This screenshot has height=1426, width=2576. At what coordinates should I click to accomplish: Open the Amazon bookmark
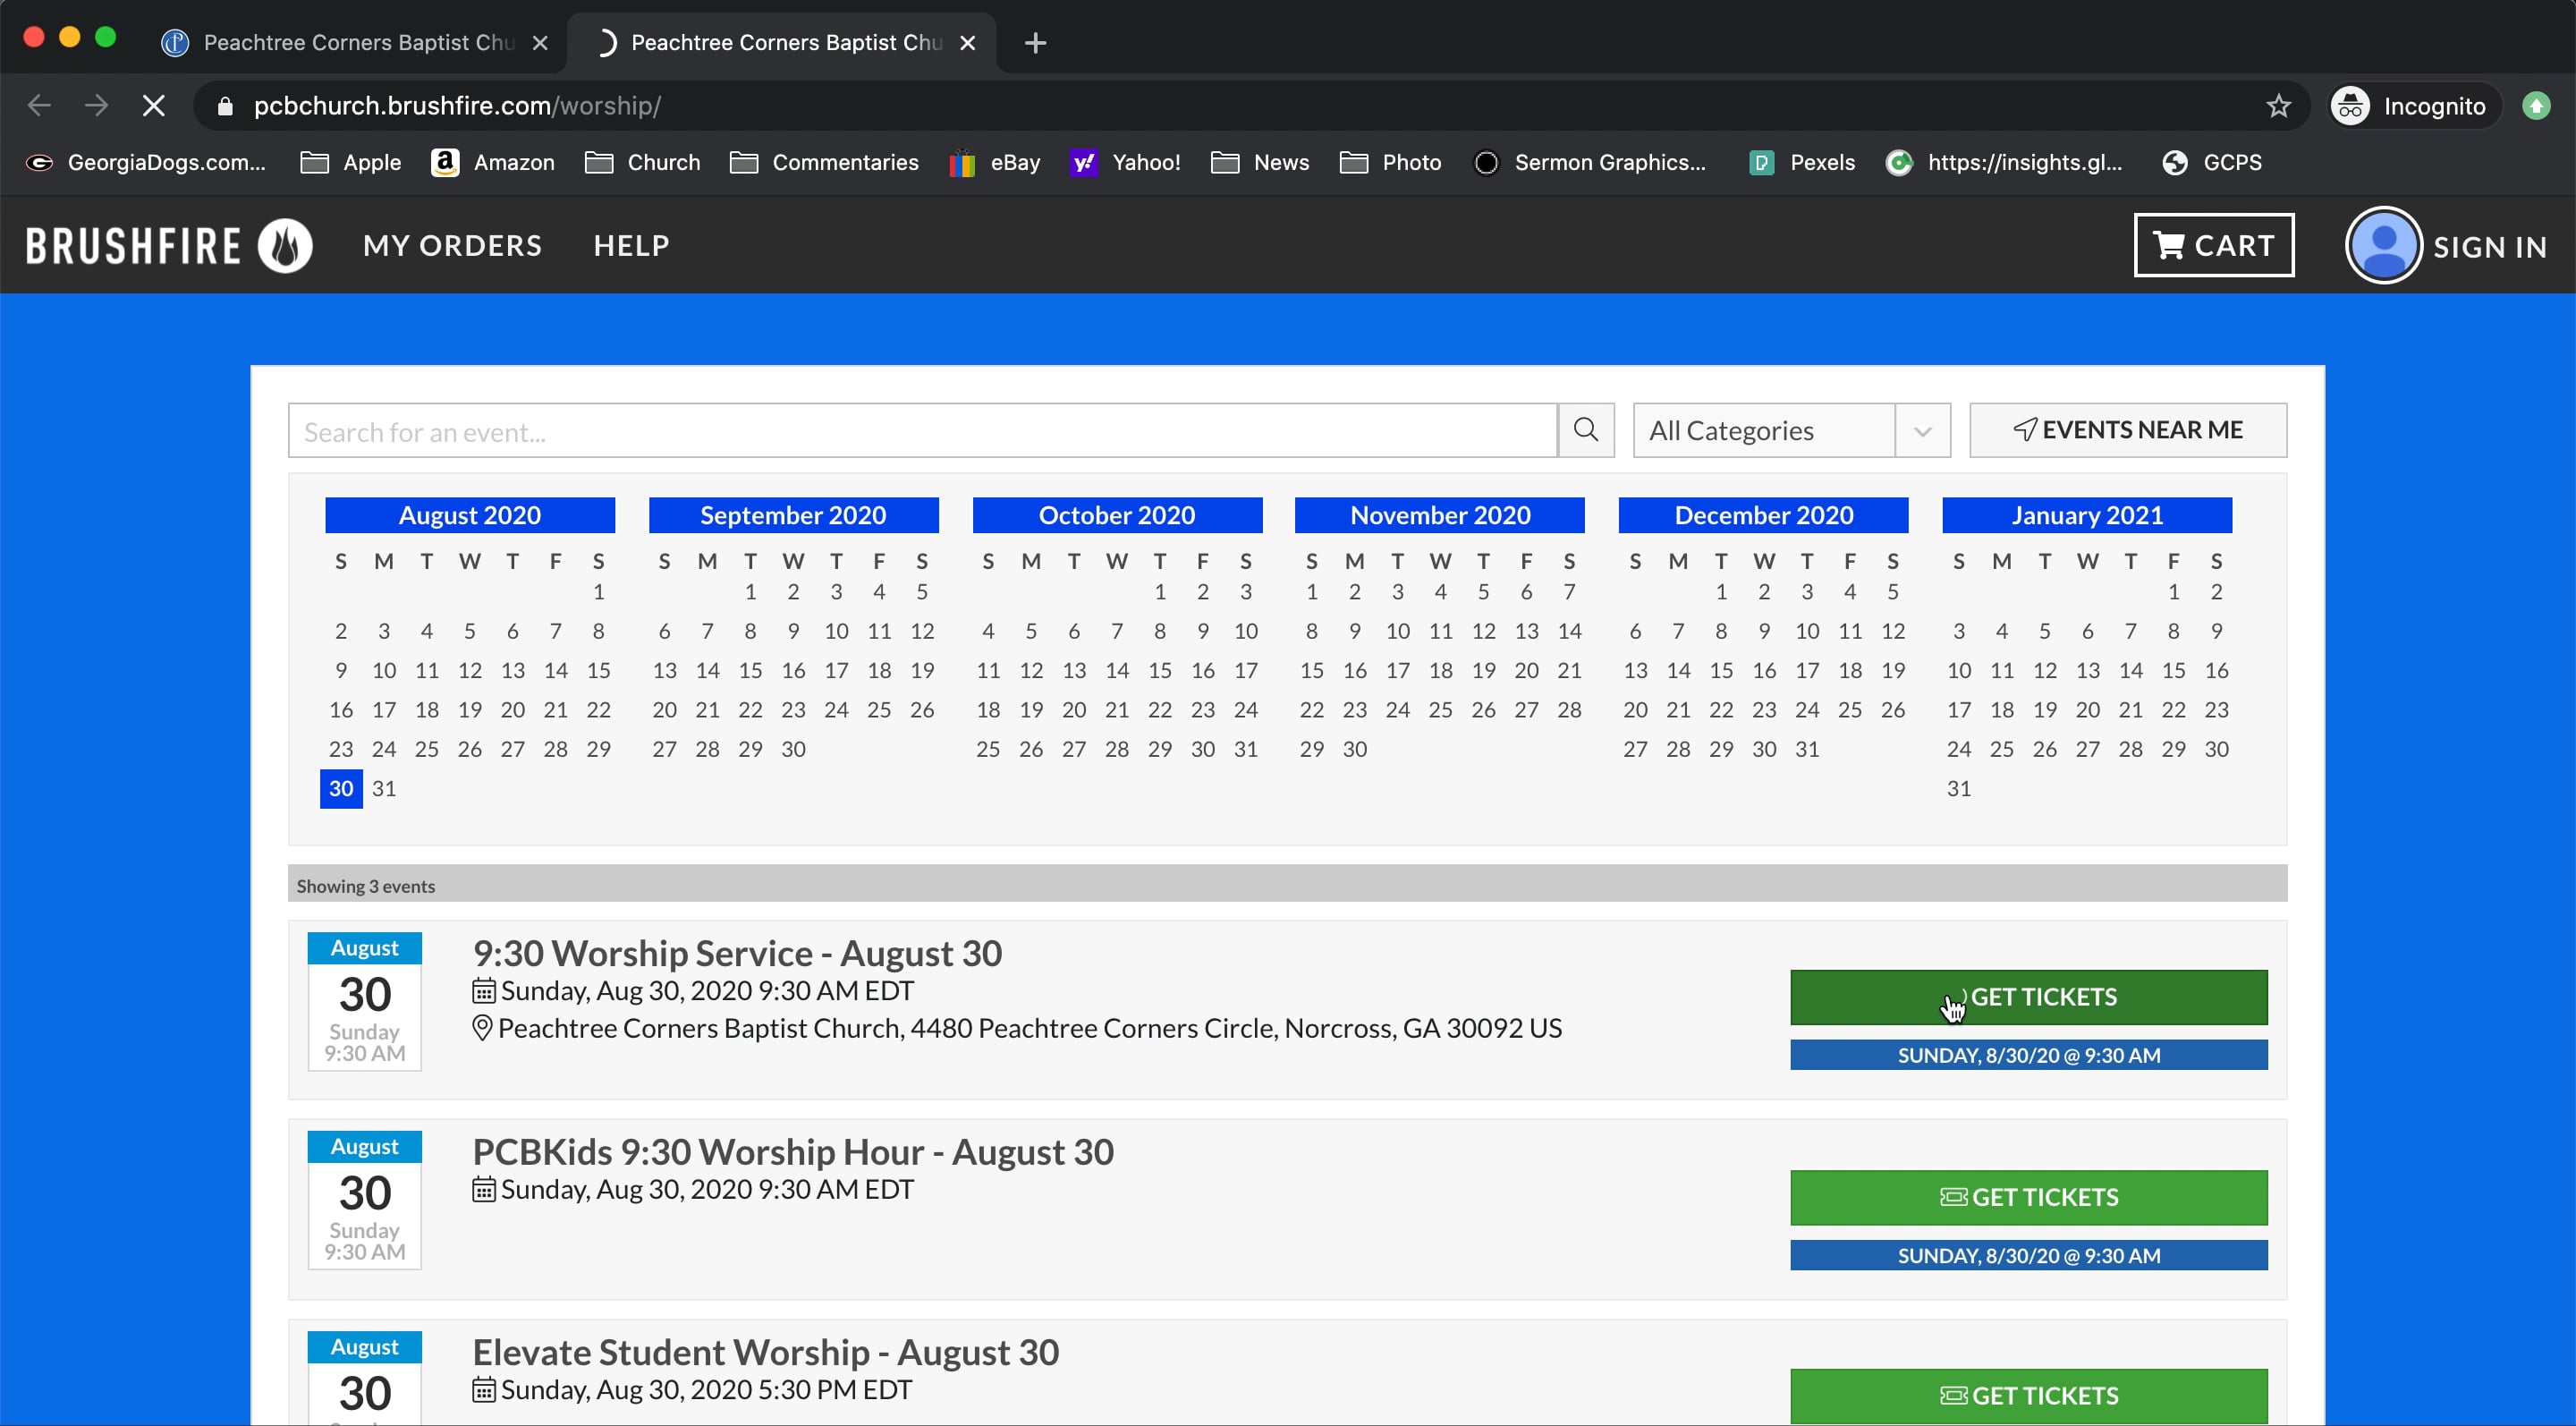pos(493,162)
